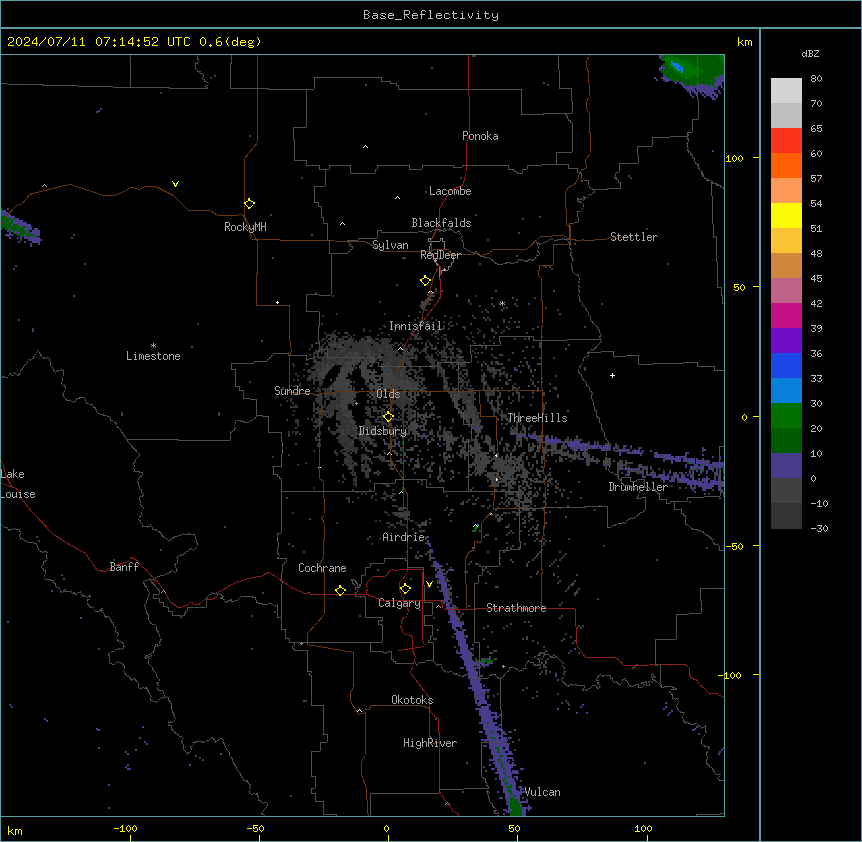Image resolution: width=862 pixels, height=842 pixels.
Task: Select the green echo near Vulcan at bottom
Action: 516,807
